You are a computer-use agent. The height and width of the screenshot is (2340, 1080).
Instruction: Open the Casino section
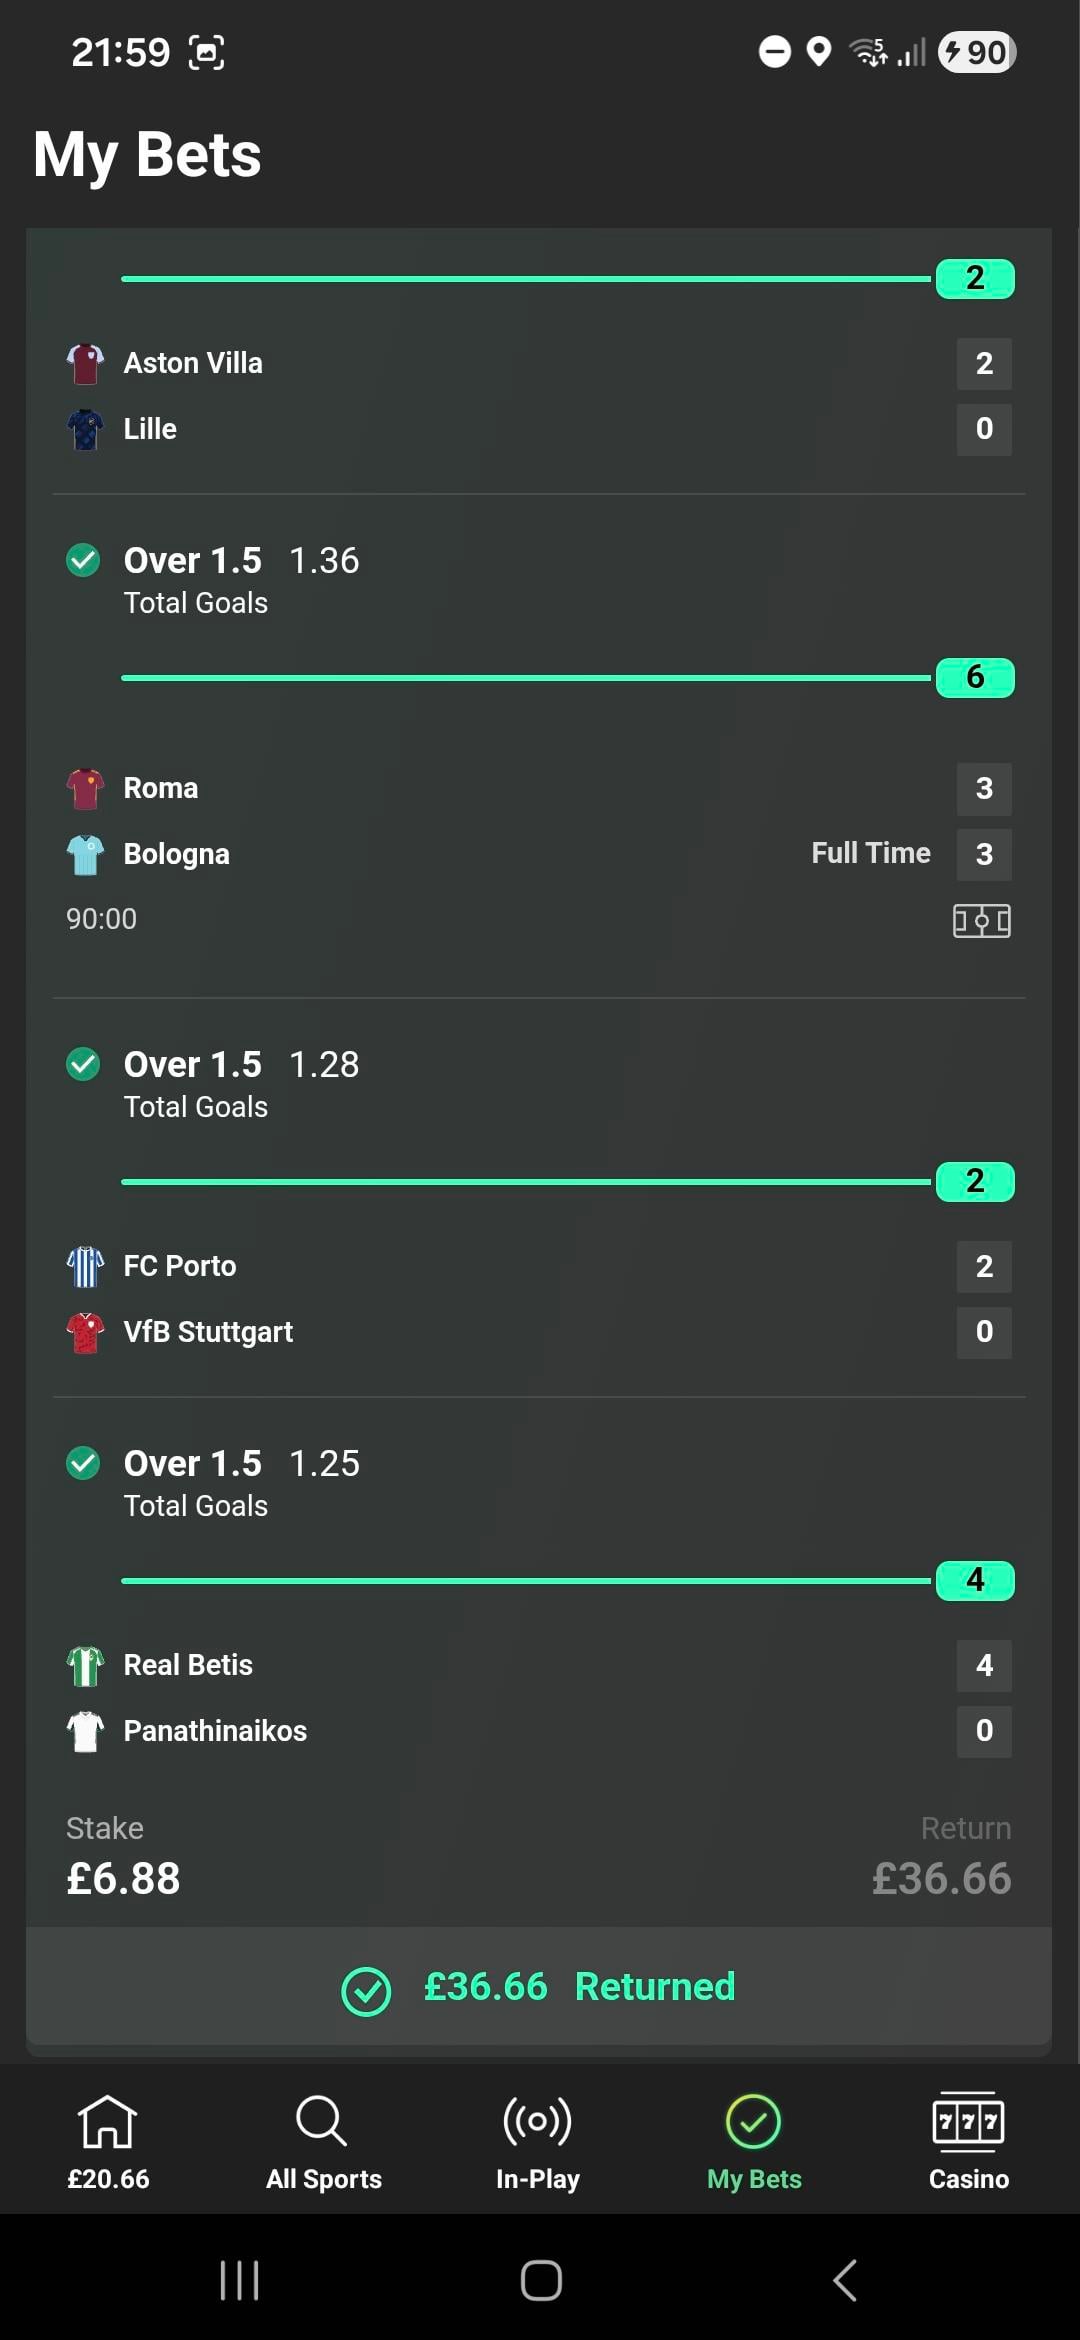click(968, 2141)
